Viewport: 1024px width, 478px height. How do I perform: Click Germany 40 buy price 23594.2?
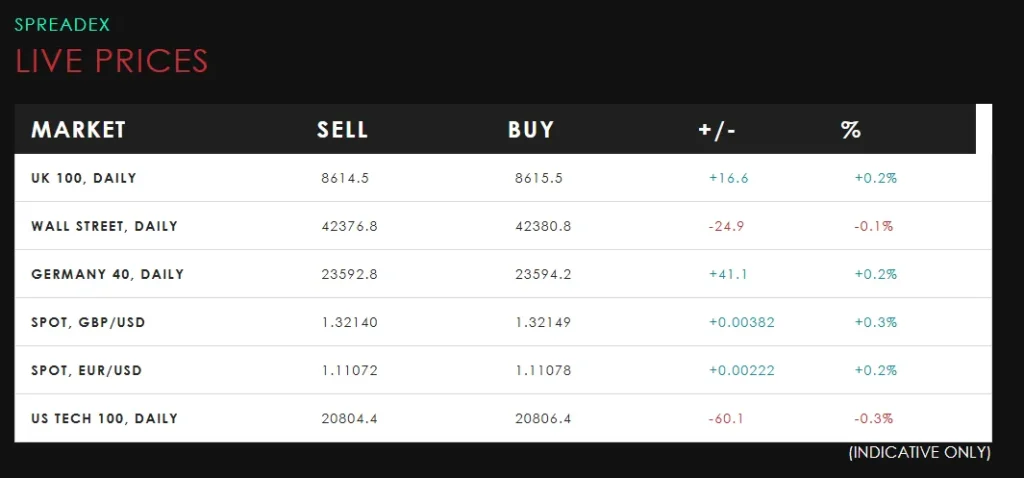click(x=543, y=274)
